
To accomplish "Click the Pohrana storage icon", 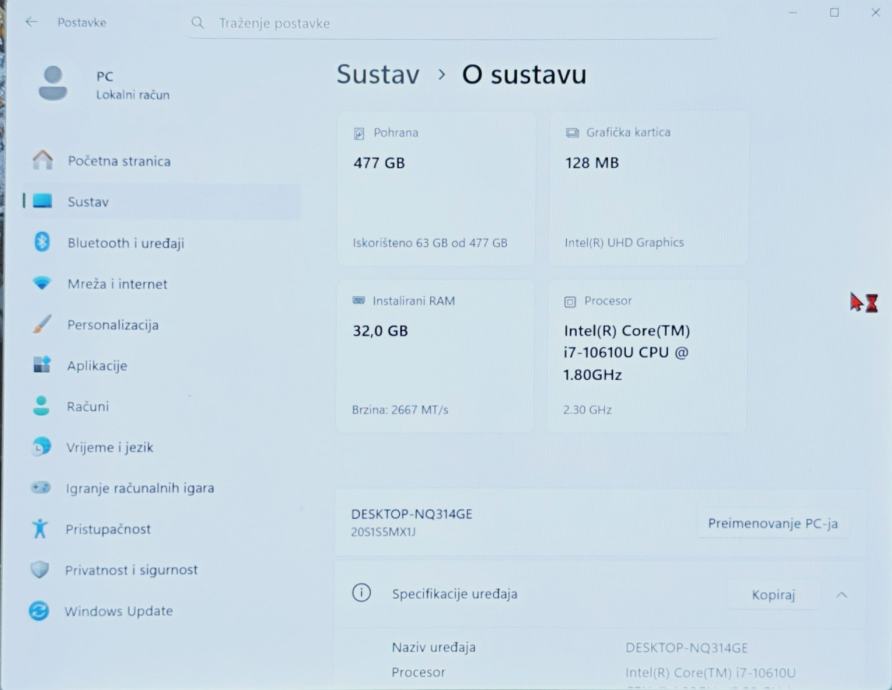I will pos(359,133).
